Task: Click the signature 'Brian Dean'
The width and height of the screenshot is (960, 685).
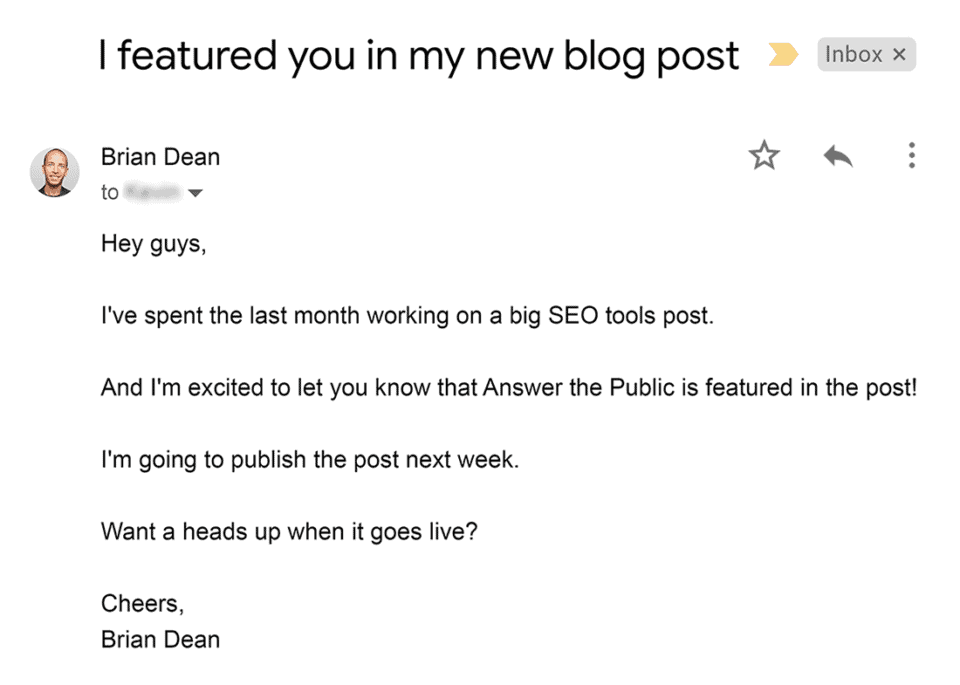Action: [160, 639]
